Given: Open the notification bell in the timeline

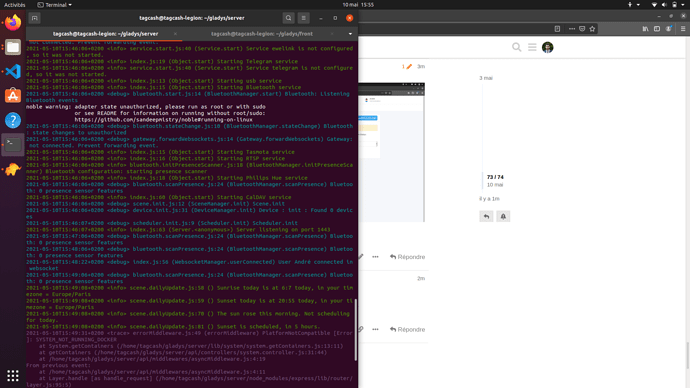Looking at the screenshot, I should click(x=503, y=216).
